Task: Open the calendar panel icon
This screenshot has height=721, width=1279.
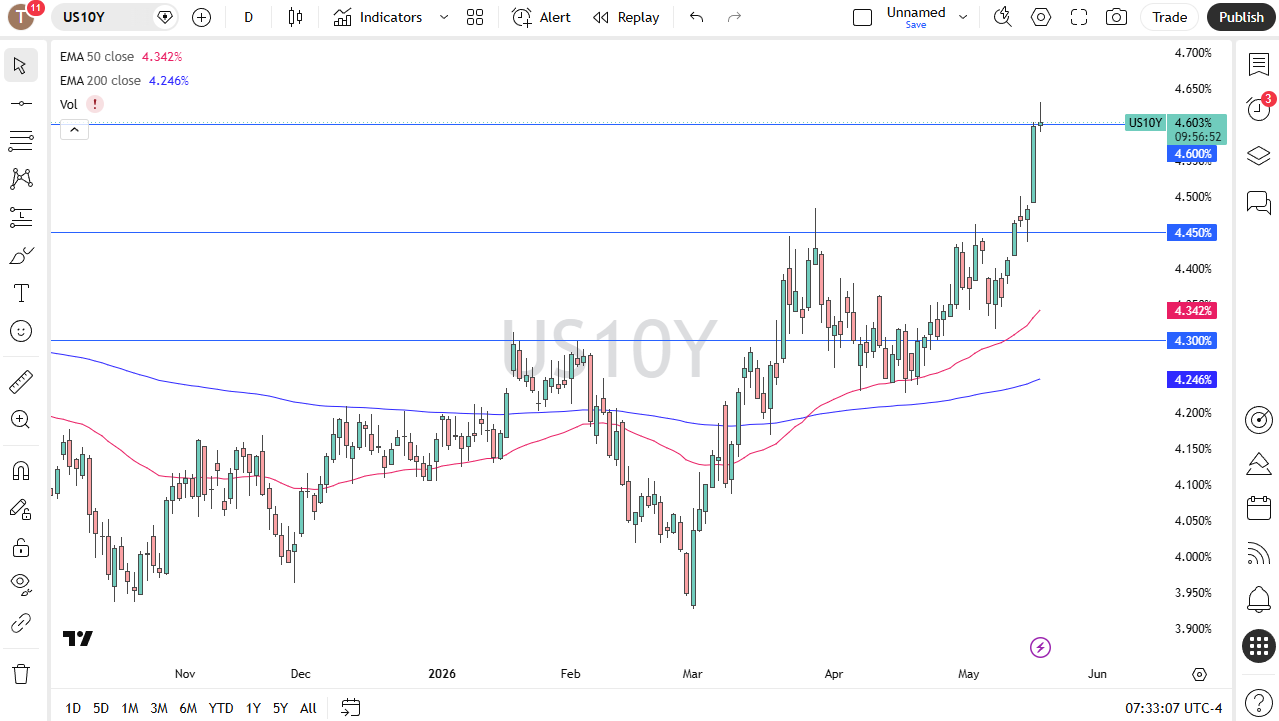Action: point(1259,508)
